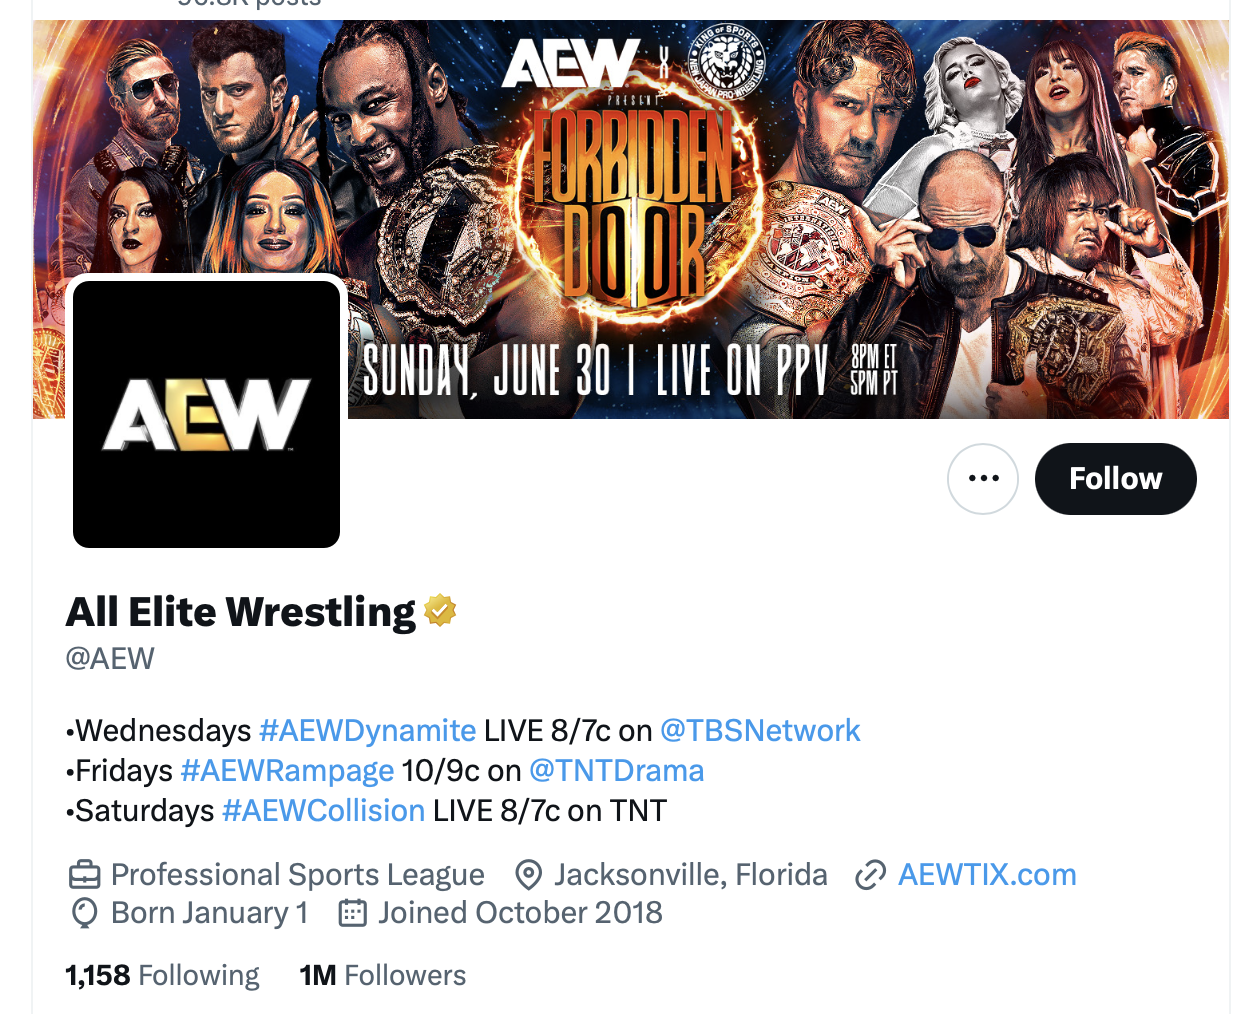
Task: Click the gold verified badge
Action: click(440, 610)
